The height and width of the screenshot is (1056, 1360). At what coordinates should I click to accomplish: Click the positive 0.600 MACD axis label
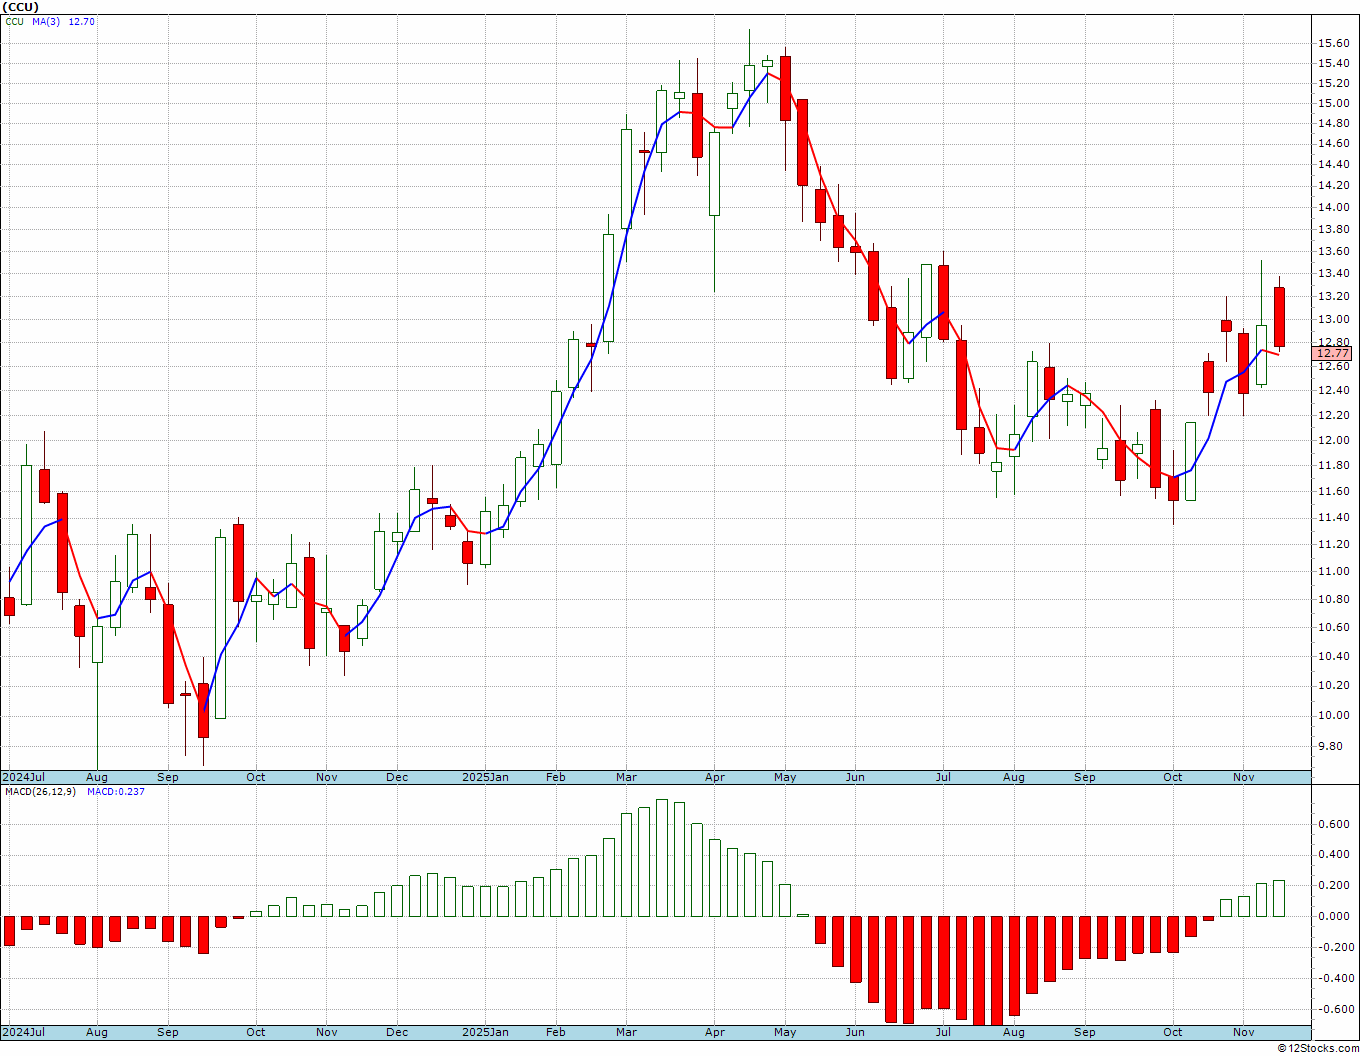point(1336,825)
